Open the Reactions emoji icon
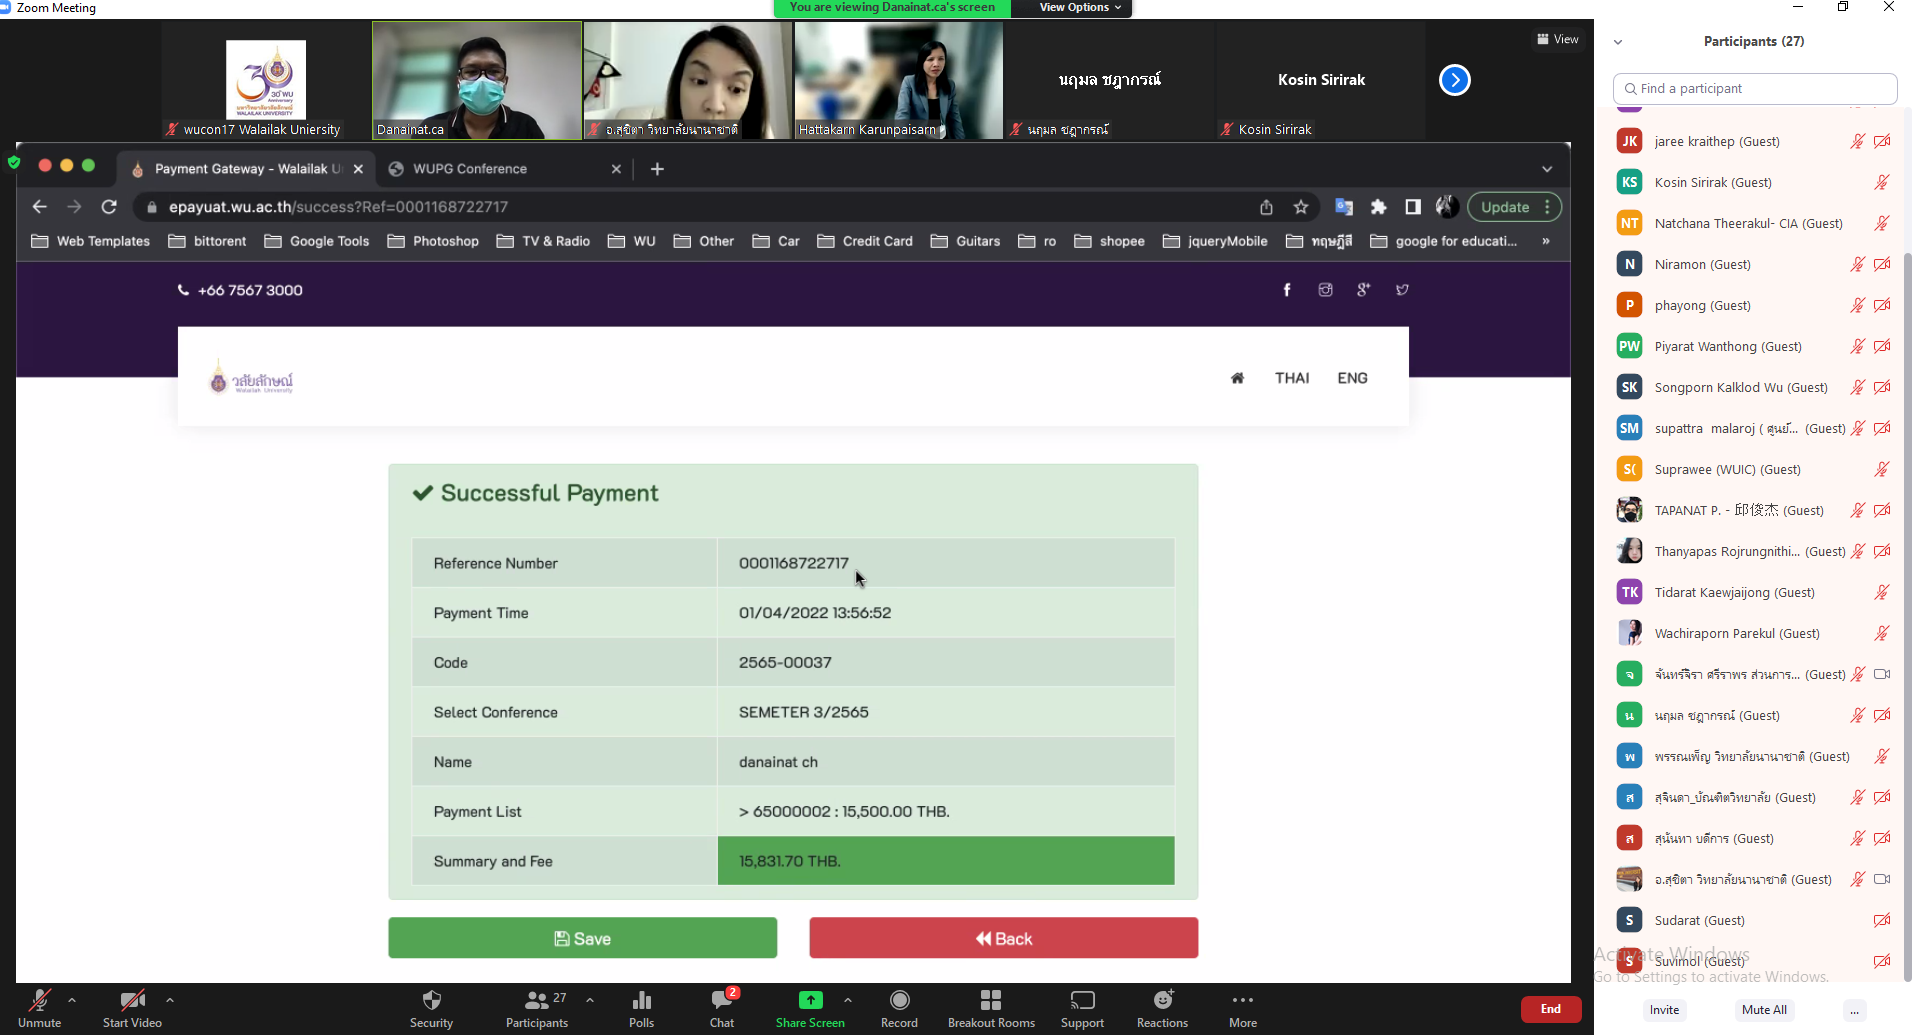 tap(1162, 1001)
